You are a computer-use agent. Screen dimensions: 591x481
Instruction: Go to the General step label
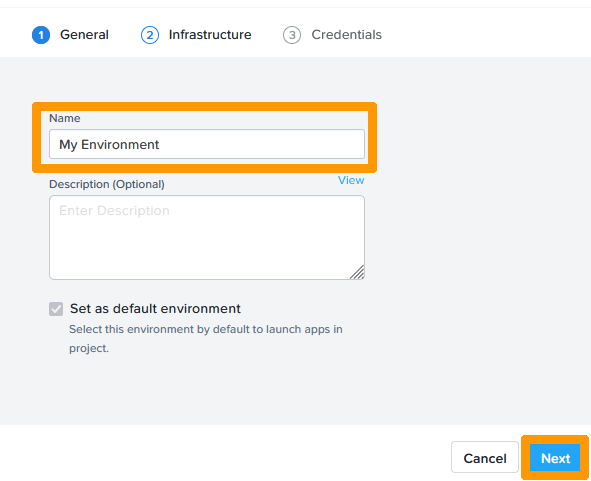tap(84, 35)
